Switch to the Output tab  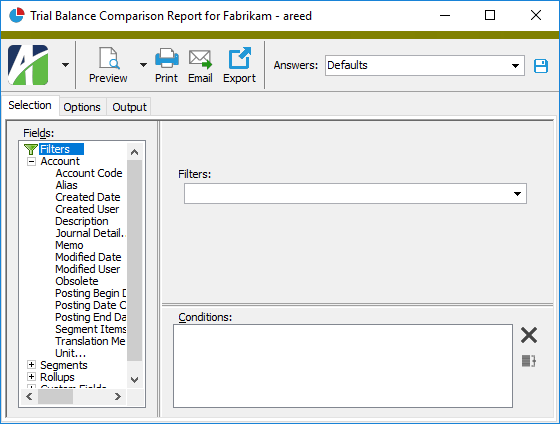point(129,107)
